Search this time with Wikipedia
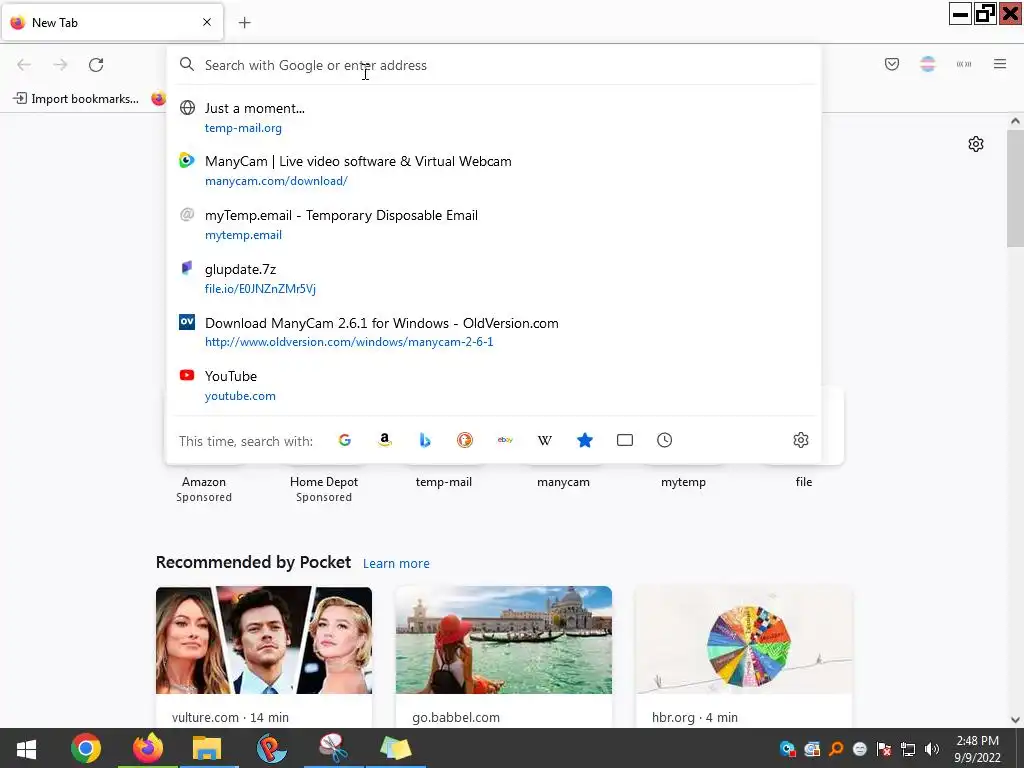Screen dimensions: 1024x768 pyautogui.click(x=545, y=440)
